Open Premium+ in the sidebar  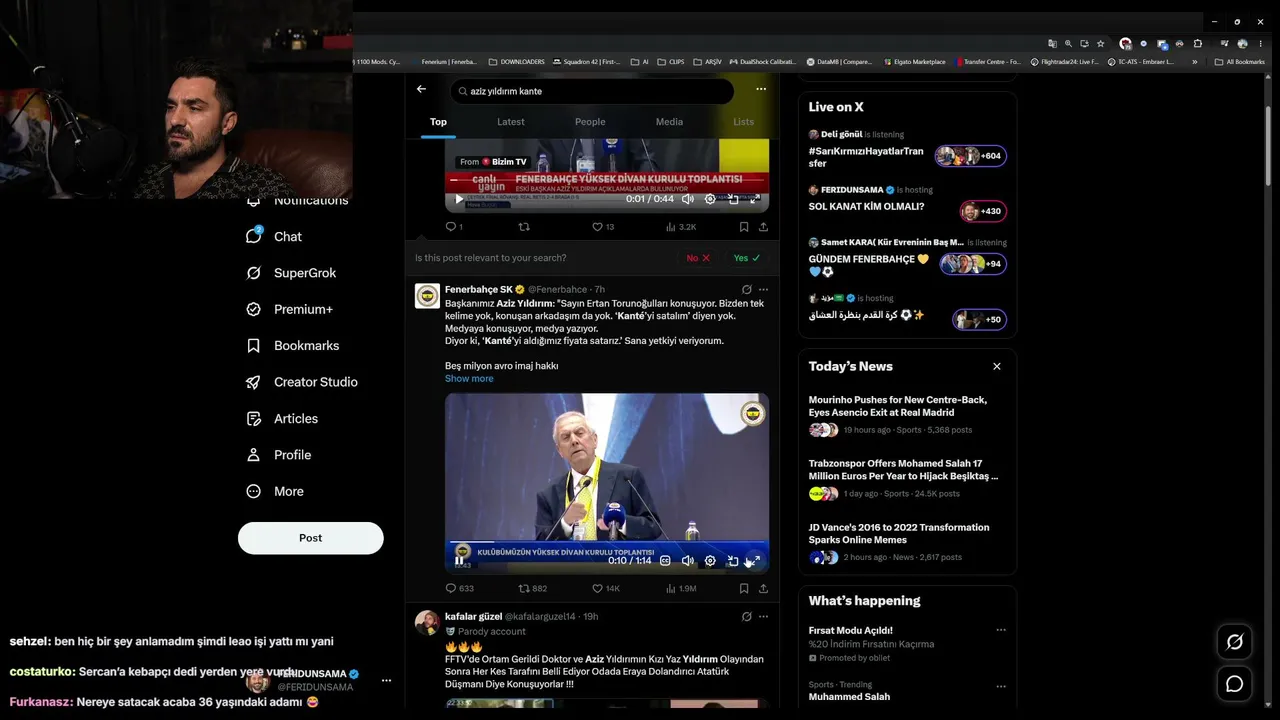tap(289, 309)
